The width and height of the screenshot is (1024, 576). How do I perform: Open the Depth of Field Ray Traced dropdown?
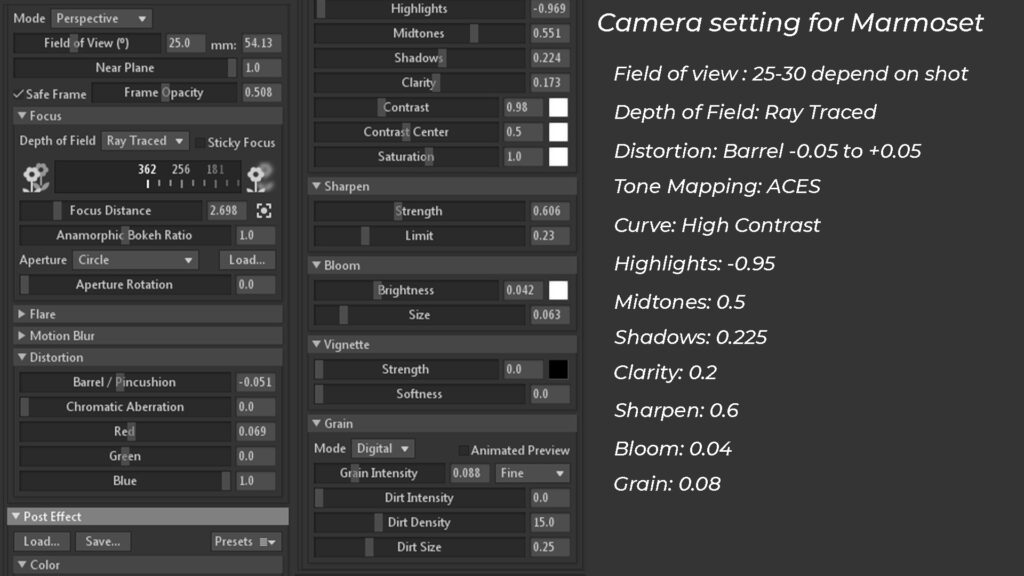pyautogui.click(x=145, y=141)
